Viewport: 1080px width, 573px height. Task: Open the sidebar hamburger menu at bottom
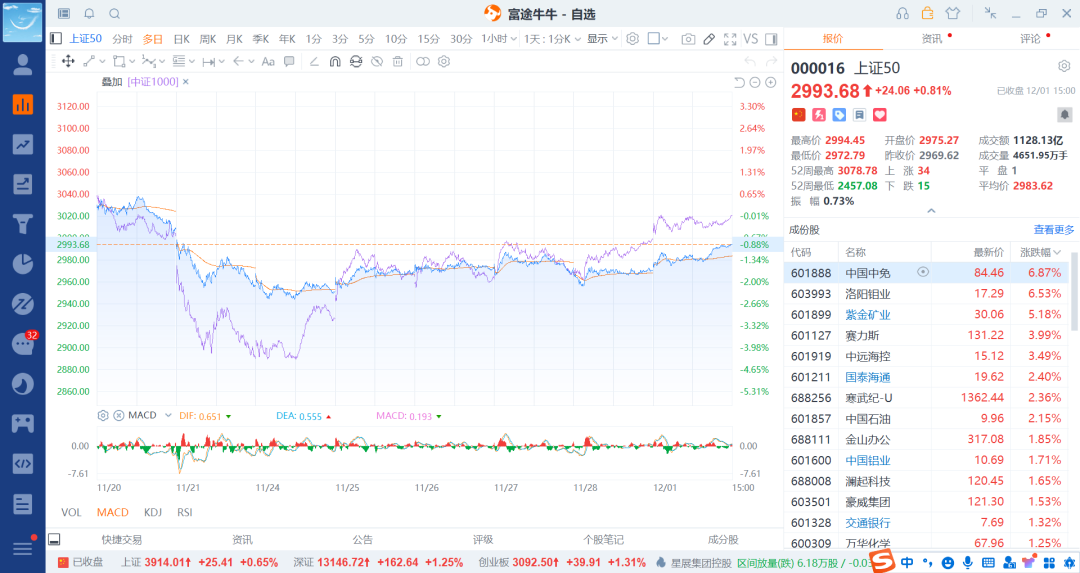click(x=23, y=548)
